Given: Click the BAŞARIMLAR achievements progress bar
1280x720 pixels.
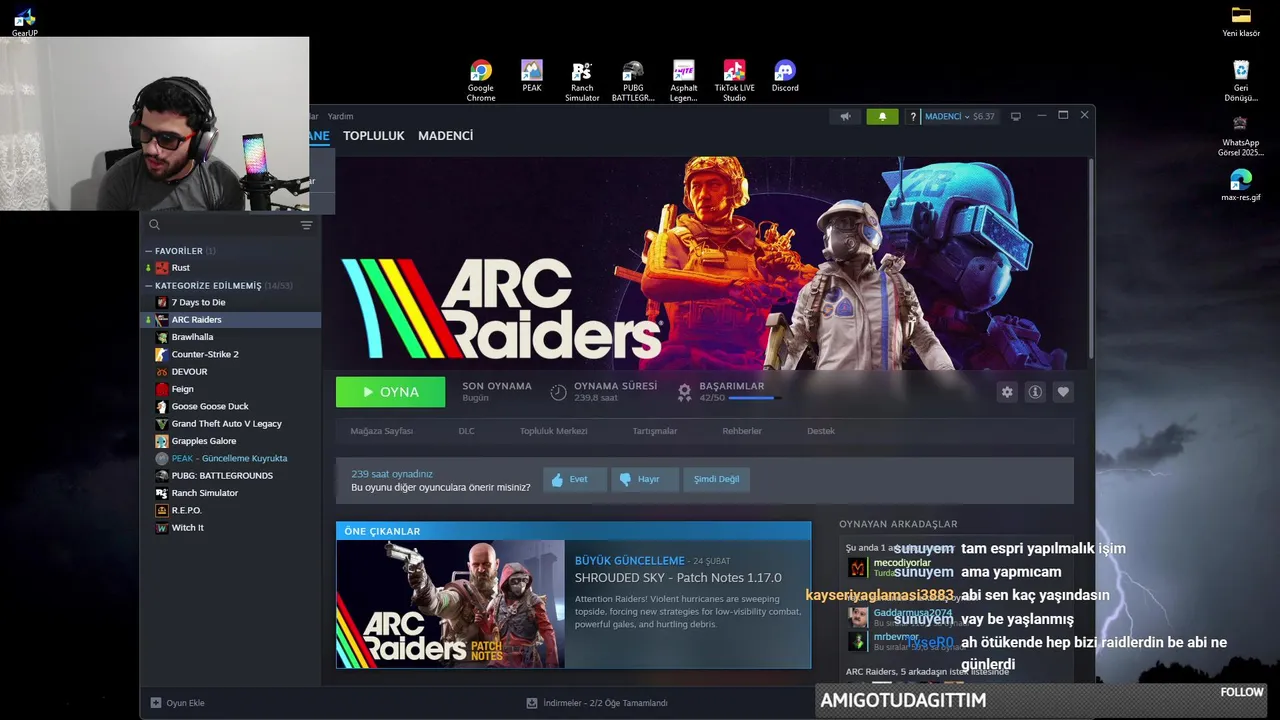Looking at the screenshot, I should point(754,398).
